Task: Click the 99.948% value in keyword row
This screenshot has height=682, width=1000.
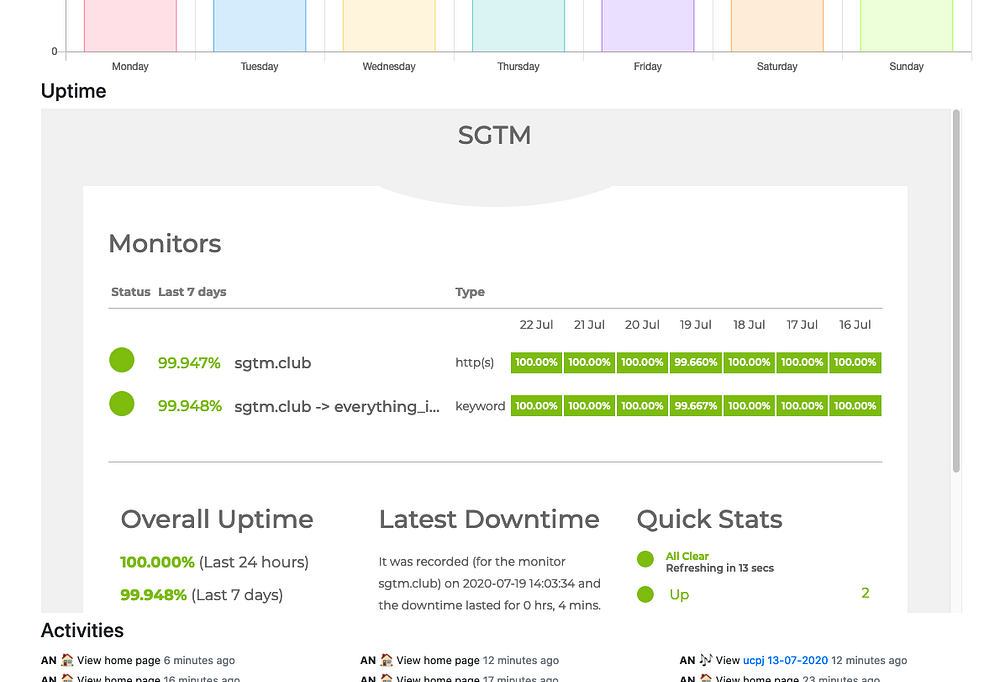Action: 190,406
